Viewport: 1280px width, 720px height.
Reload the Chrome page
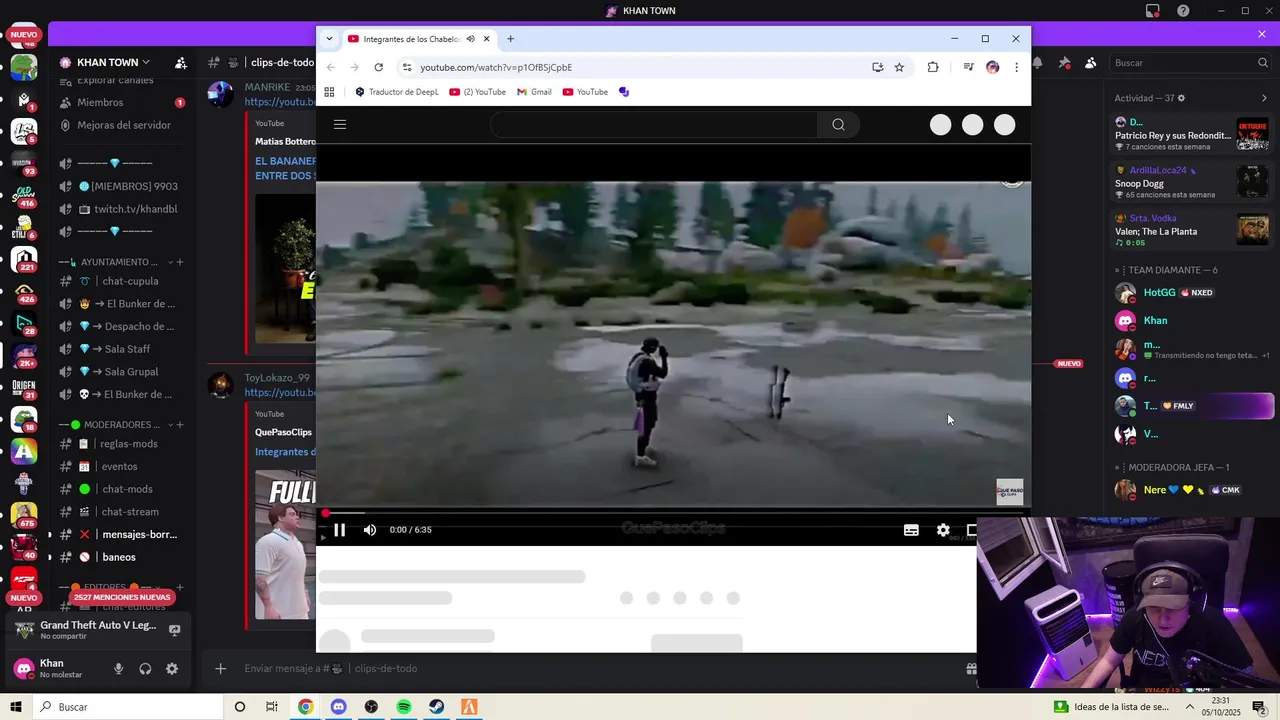pos(378,67)
